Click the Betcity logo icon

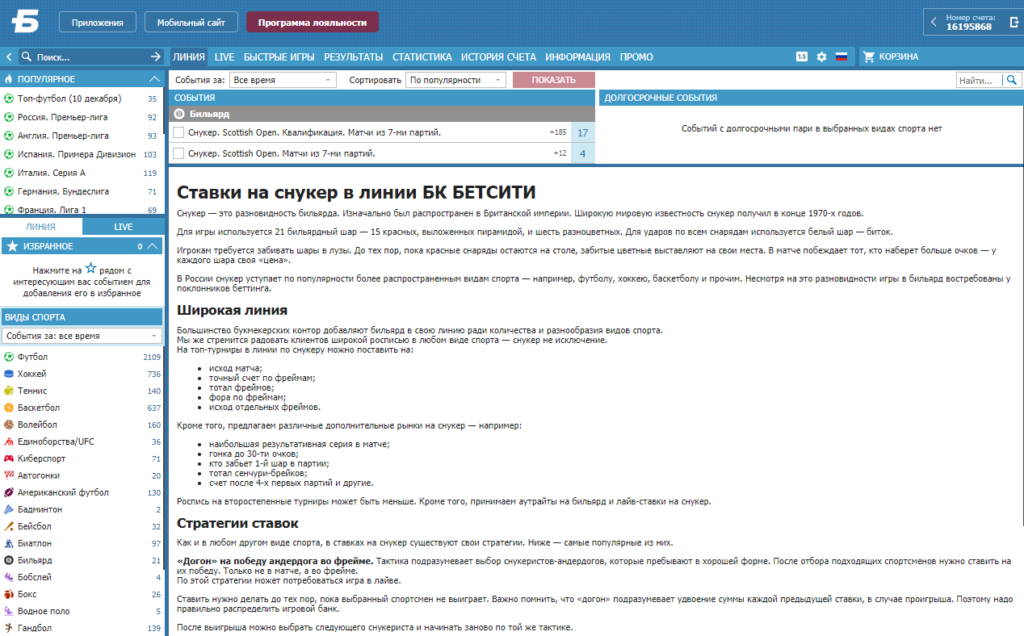tap(25, 21)
